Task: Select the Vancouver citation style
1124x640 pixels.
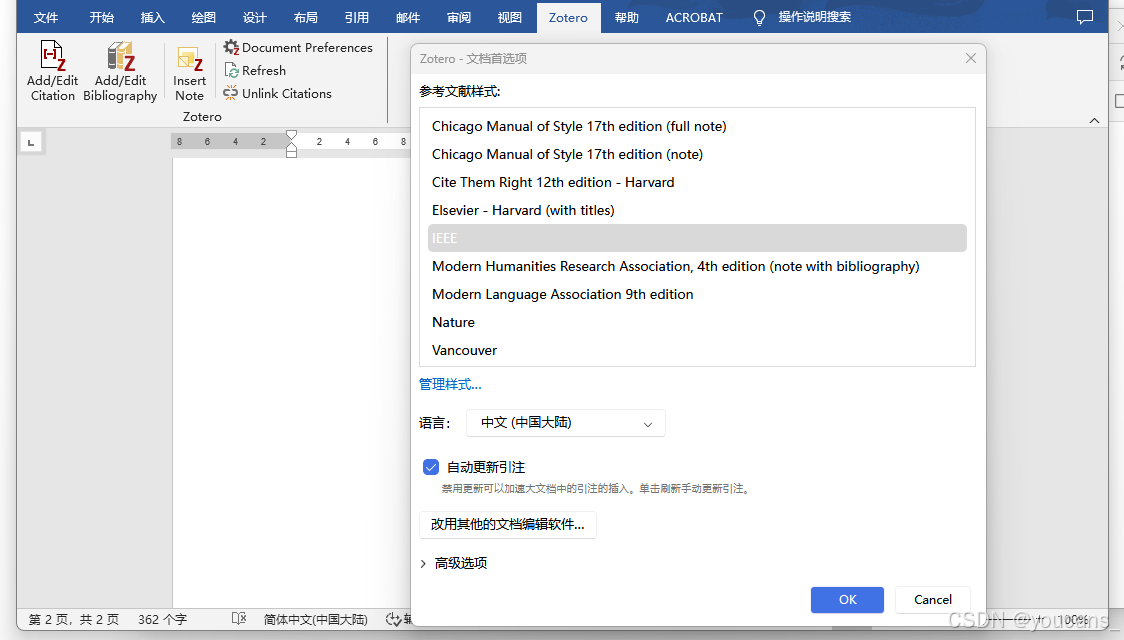Action: point(697,350)
